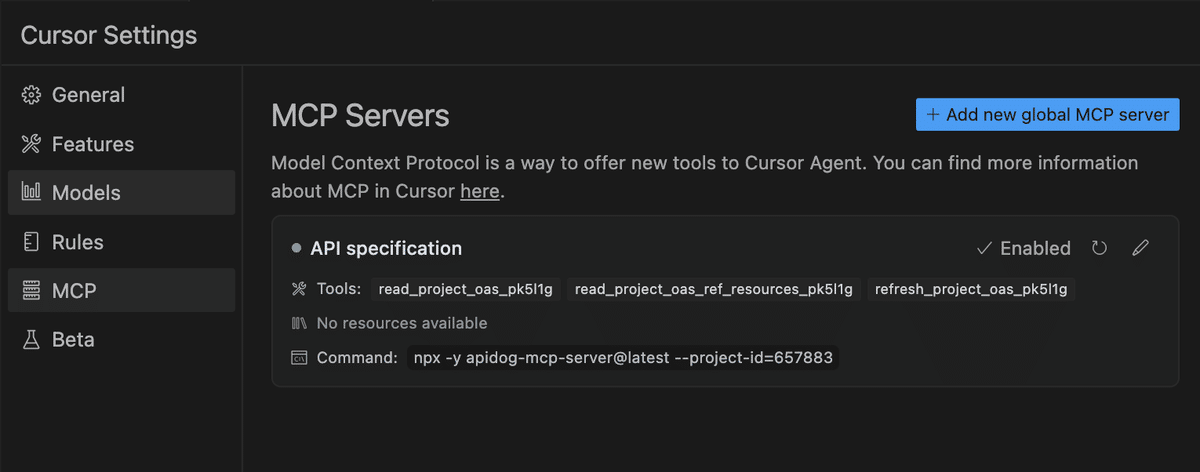Click the refresh_project_oas_pk5l1g tool tag
Image resolution: width=1200 pixels, height=472 pixels.
(x=971, y=290)
